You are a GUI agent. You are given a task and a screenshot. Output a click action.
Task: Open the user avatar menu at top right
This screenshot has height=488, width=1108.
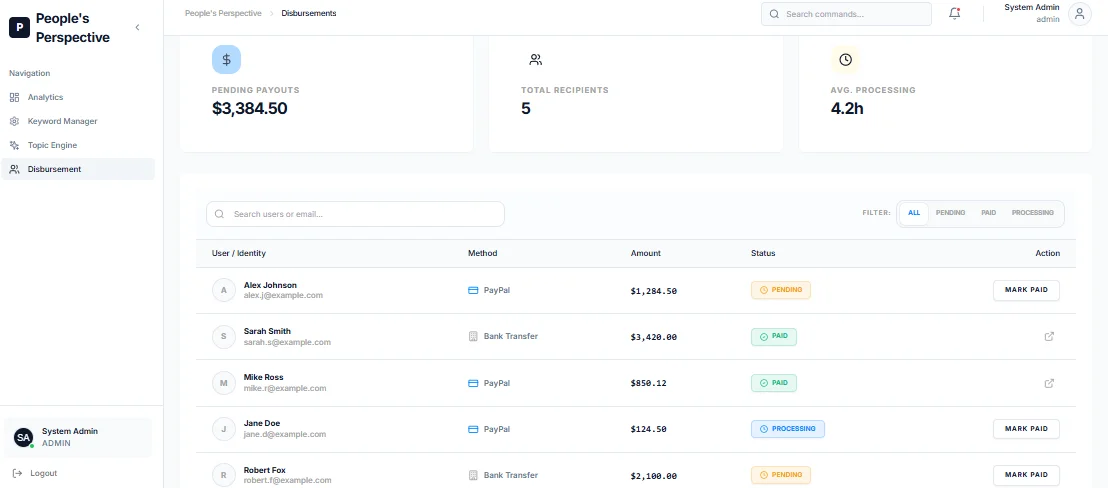[x=1079, y=13]
